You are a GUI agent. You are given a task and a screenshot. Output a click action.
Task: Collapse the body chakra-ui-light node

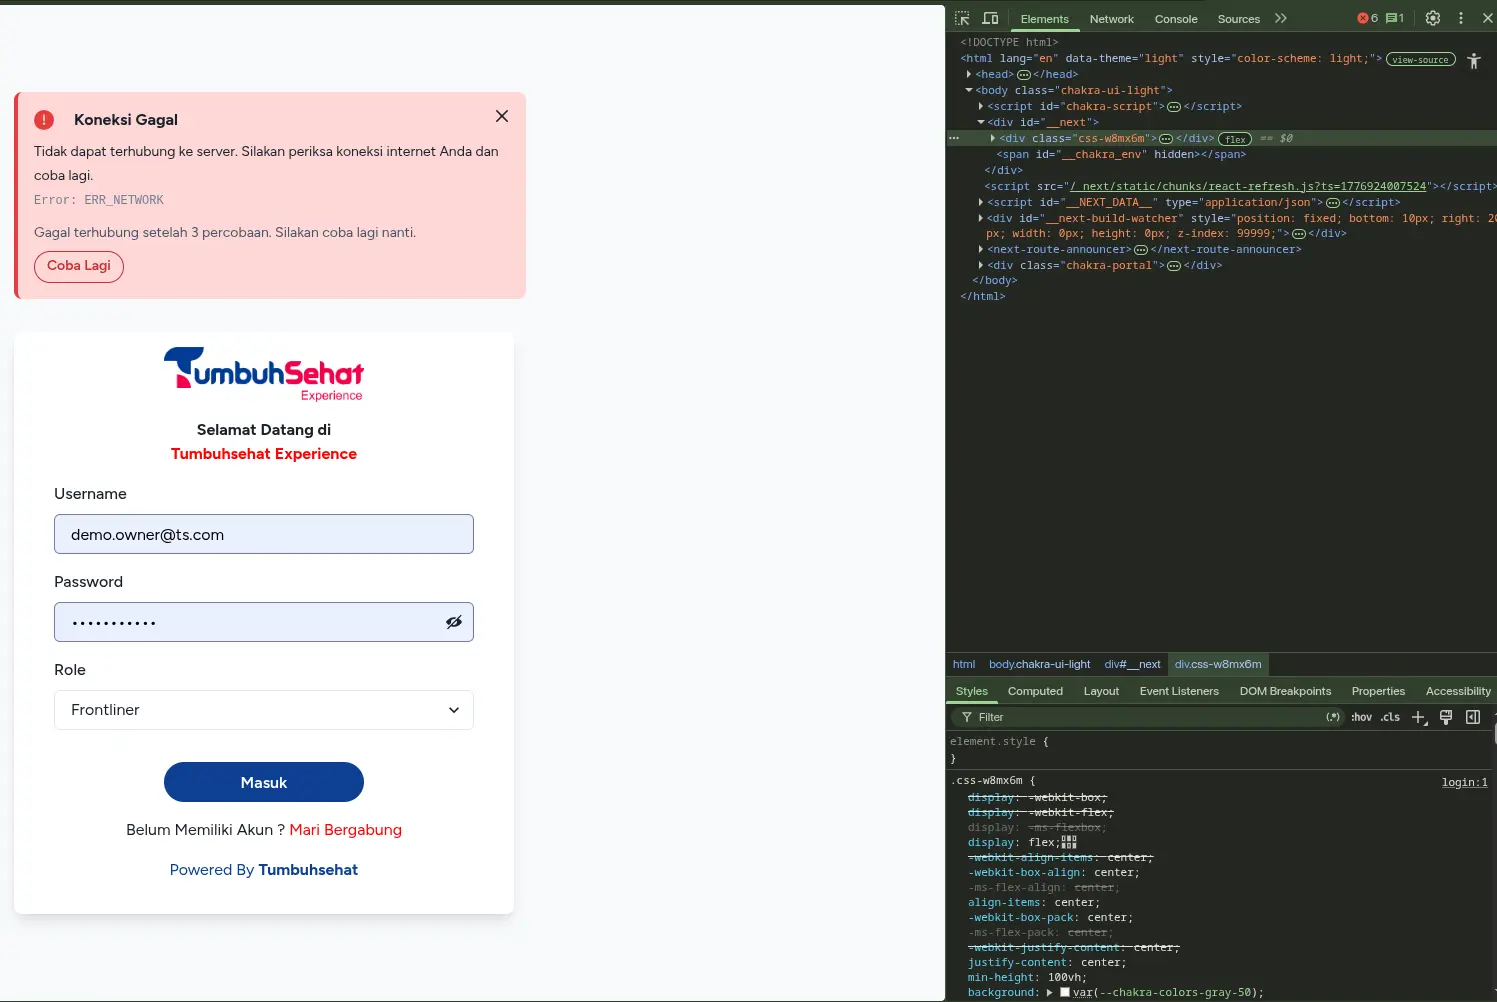coord(969,90)
